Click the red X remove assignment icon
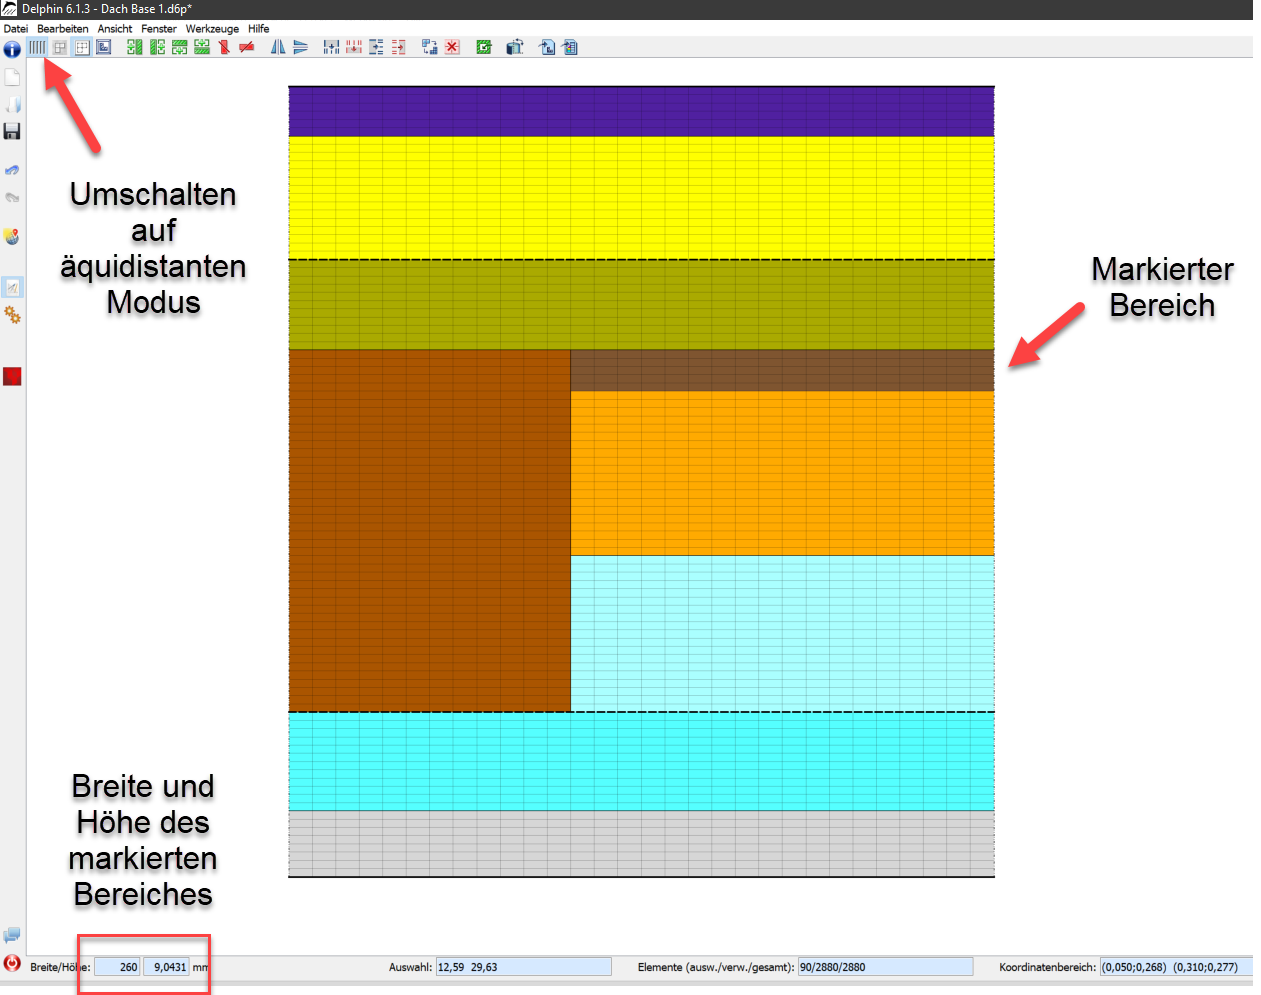This screenshot has width=1261, height=995. click(452, 47)
